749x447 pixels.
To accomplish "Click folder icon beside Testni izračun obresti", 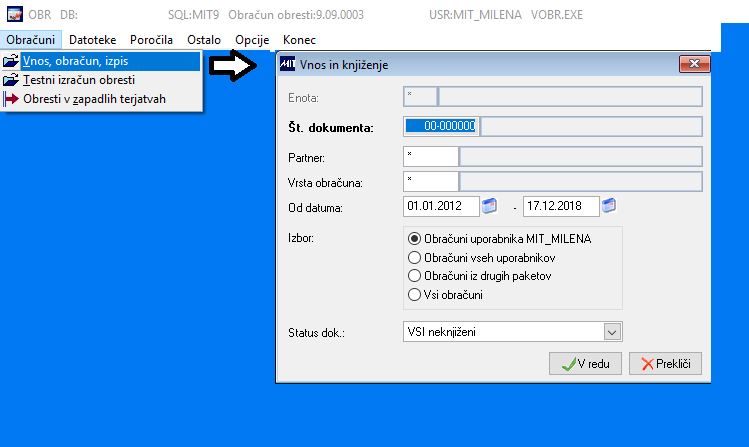I will pyautogui.click(x=11, y=80).
